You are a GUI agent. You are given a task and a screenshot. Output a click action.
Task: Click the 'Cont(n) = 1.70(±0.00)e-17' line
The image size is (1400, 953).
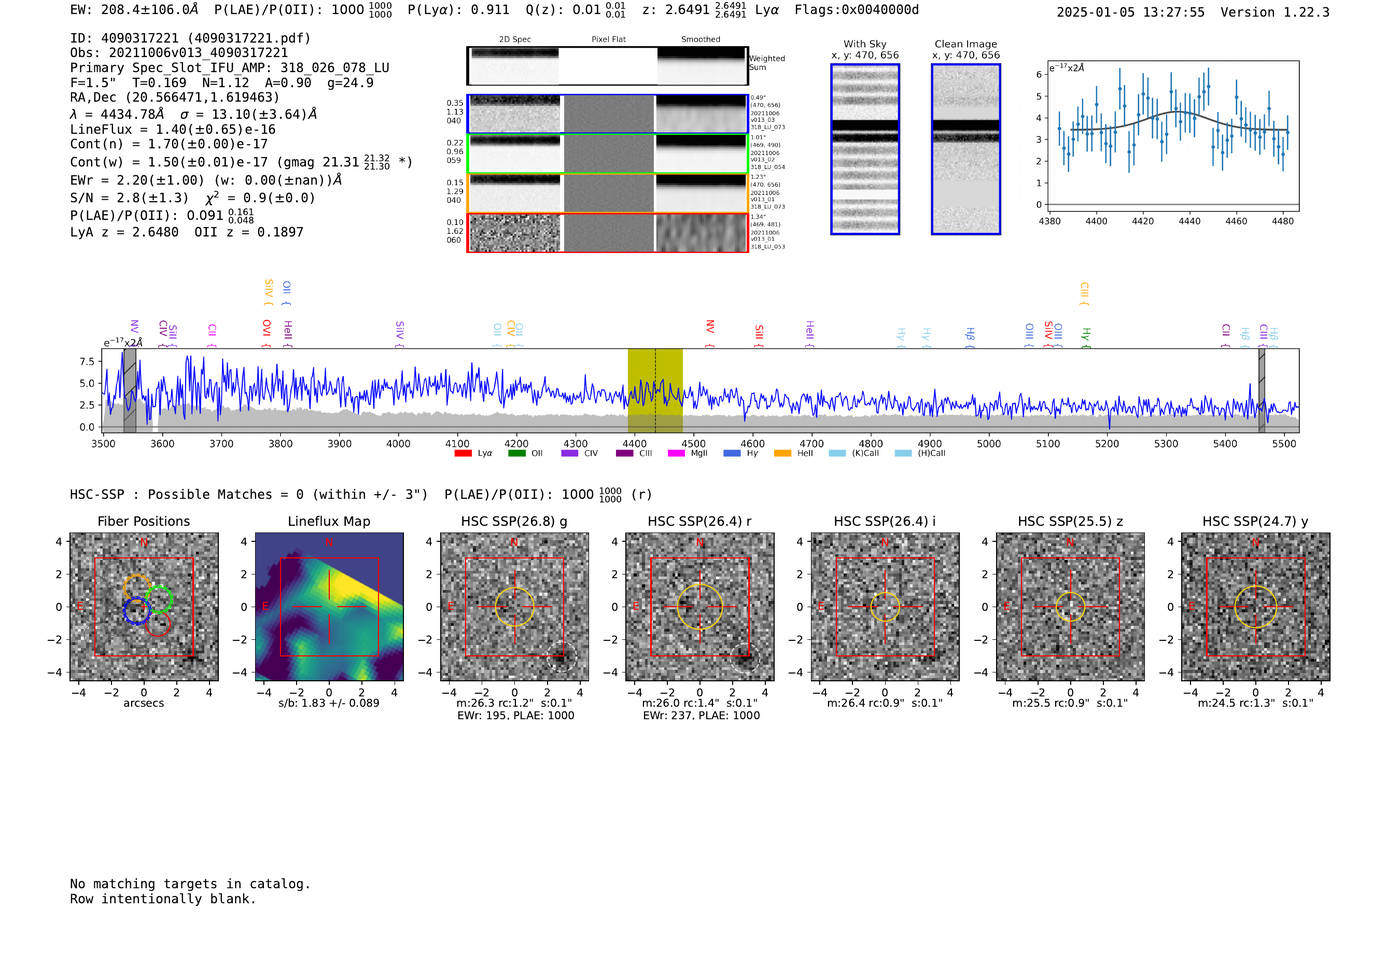[169, 144]
